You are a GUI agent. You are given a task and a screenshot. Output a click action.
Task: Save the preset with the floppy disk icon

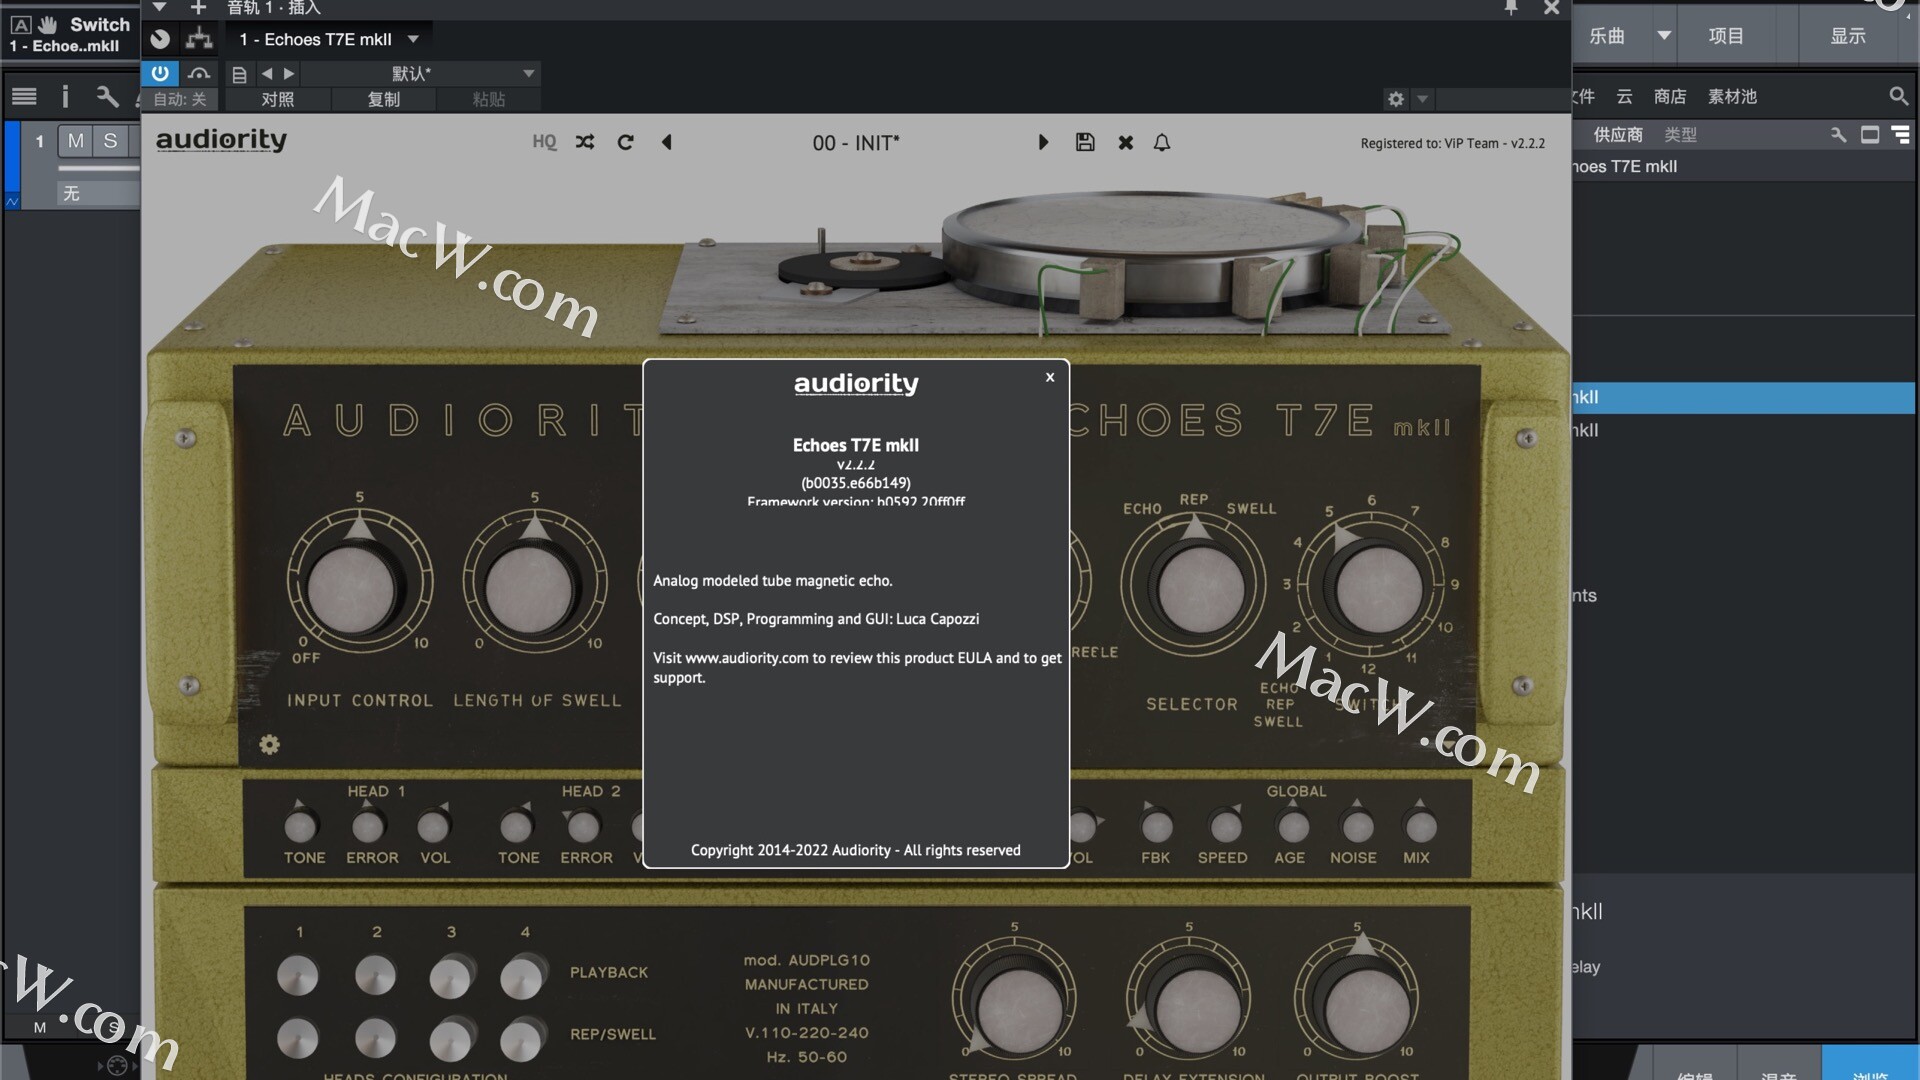1085,142
